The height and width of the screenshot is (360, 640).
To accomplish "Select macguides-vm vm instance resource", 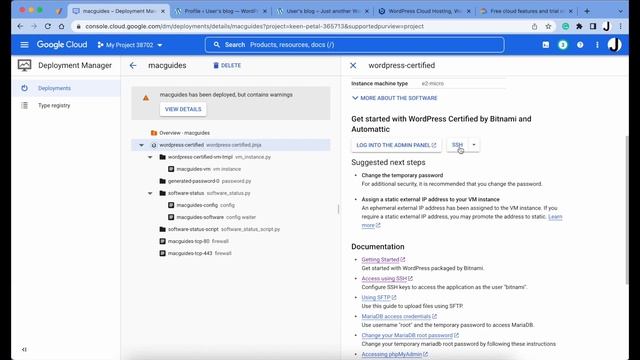I will [x=231, y=169].
